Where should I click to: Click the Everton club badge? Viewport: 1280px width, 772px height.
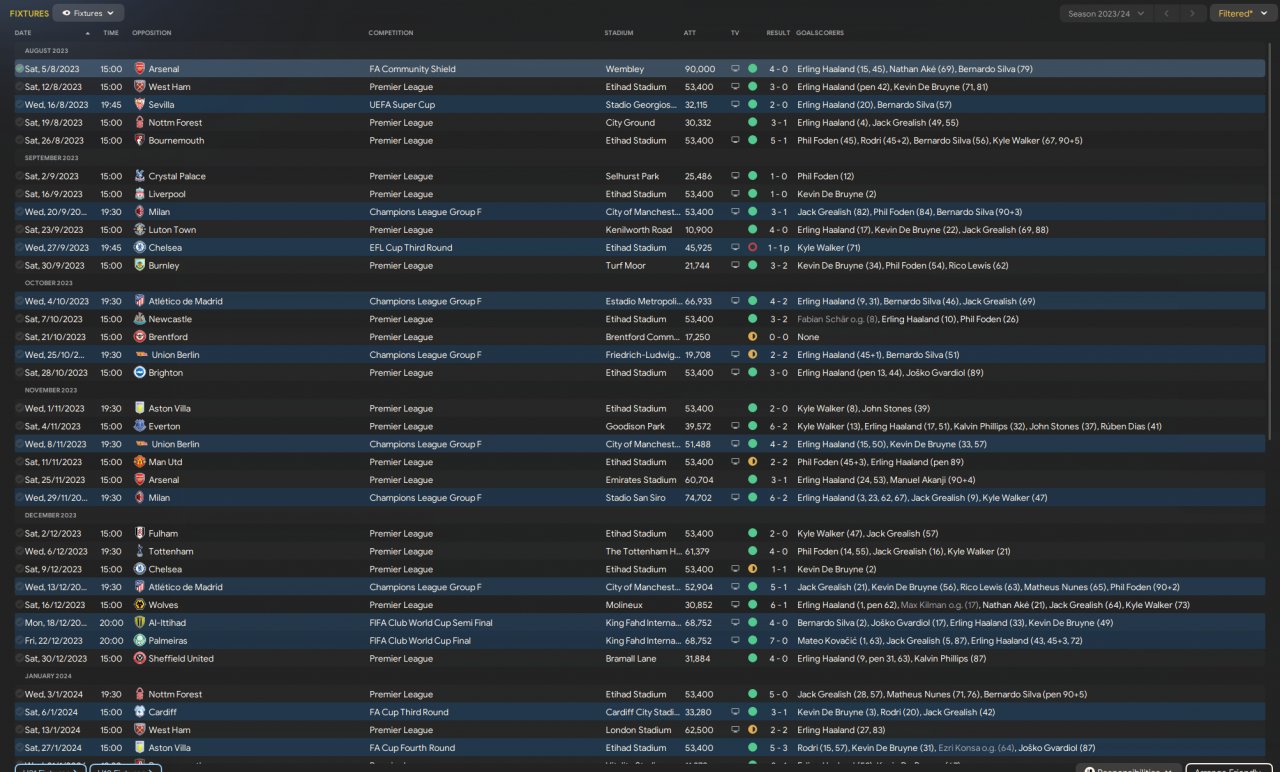coord(140,426)
